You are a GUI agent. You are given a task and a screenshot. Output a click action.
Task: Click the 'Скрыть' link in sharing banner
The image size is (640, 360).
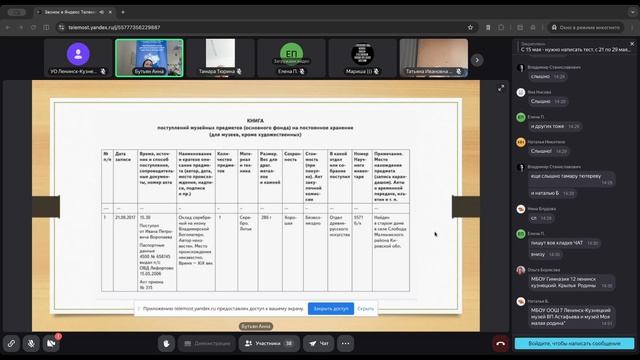(x=365, y=309)
